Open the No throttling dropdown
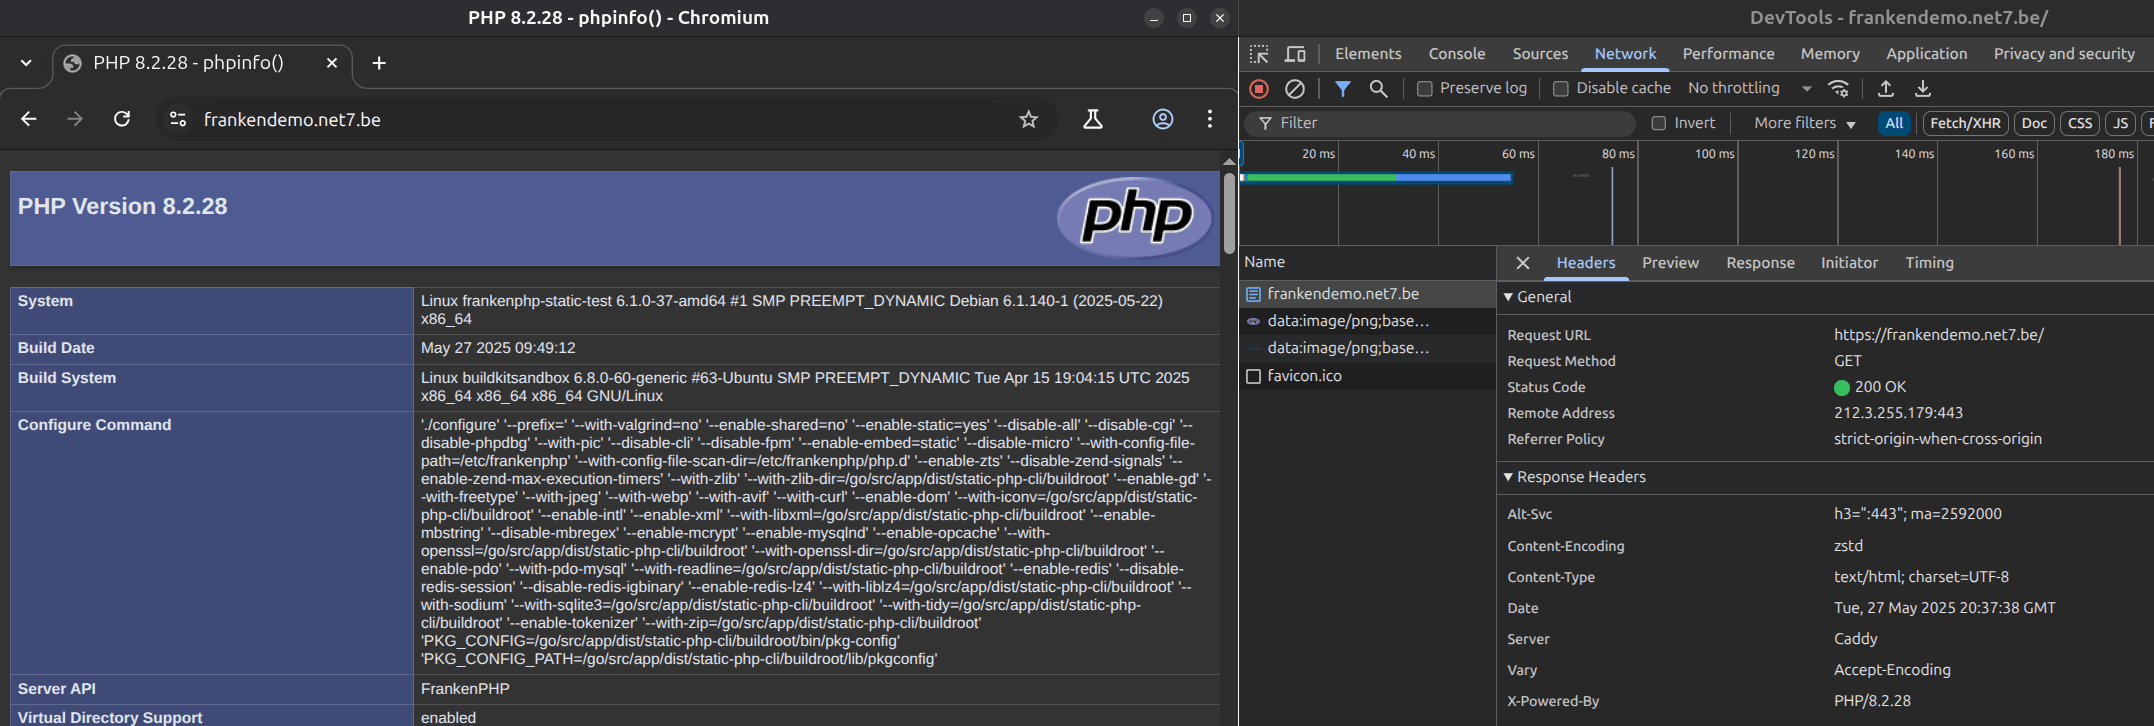The image size is (2154, 726). (x=1750, y=88)
